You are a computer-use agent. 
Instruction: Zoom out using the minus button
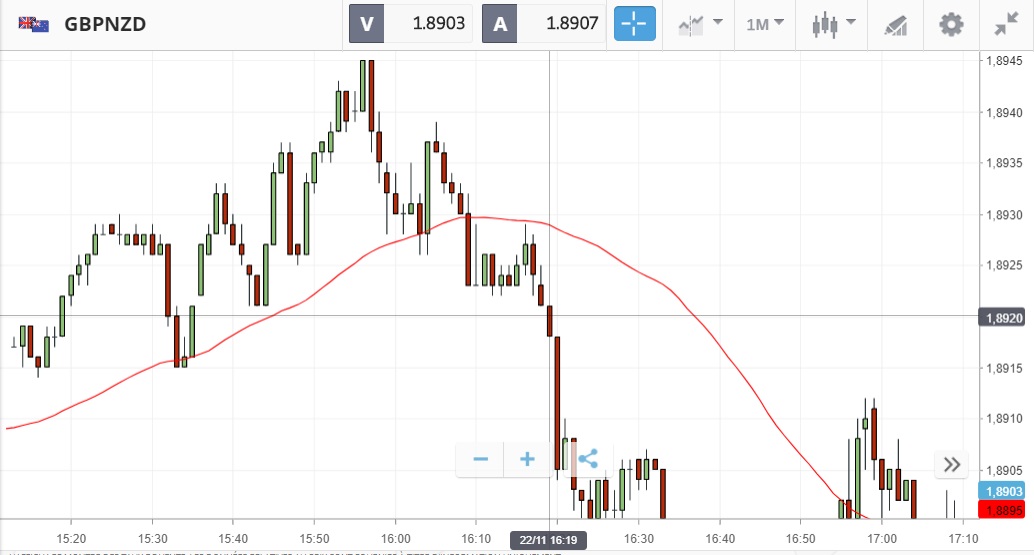[481, 460]
